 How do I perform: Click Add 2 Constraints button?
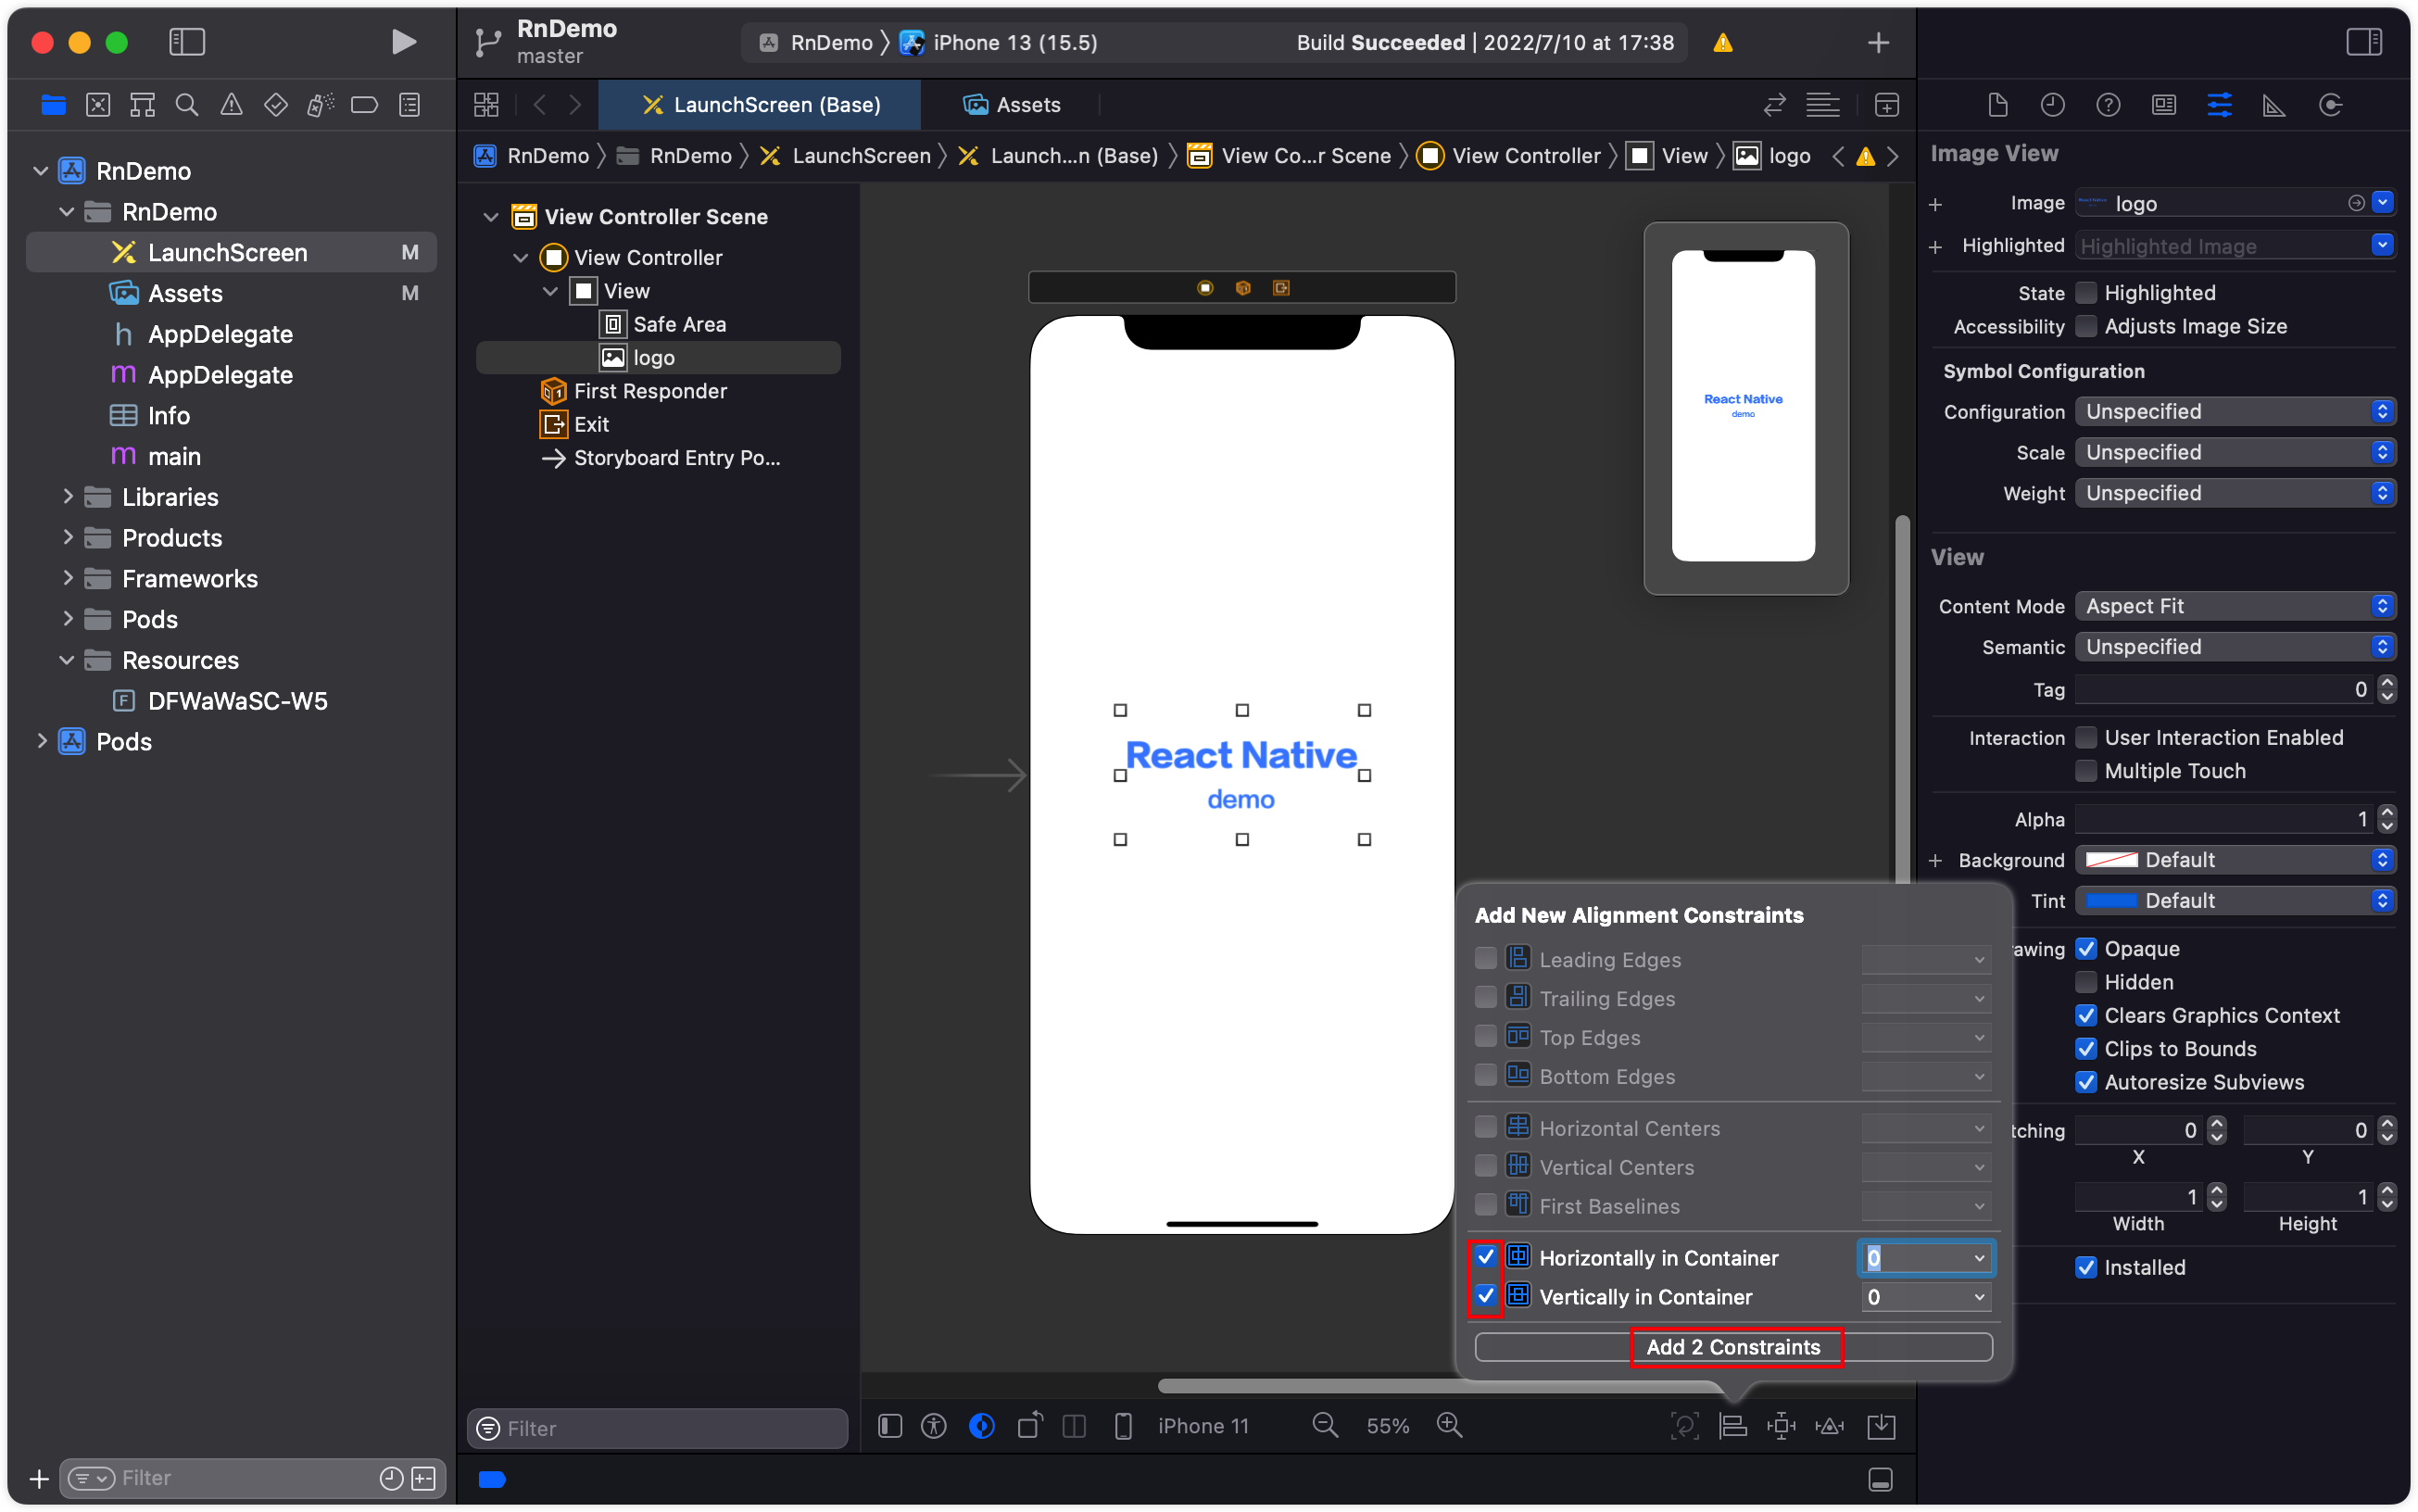point(1732,1346)
